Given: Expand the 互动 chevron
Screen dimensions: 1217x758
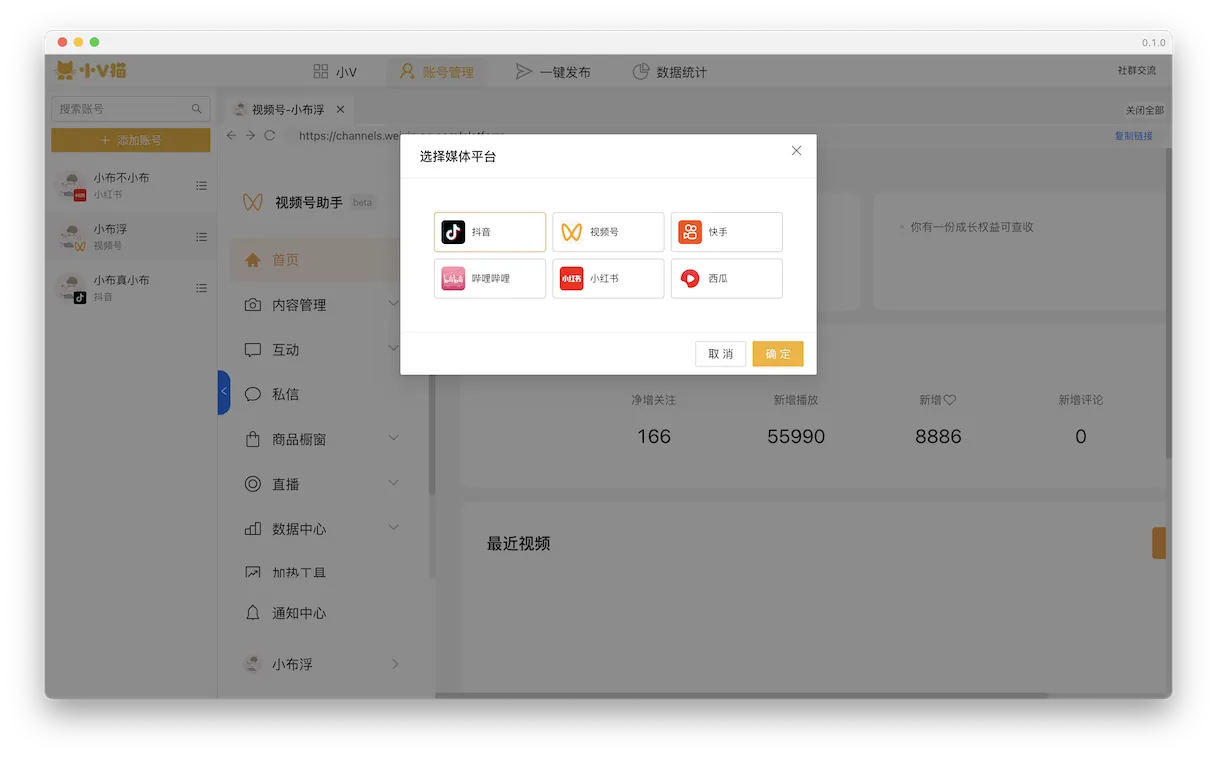Looking at the screenshot, I should [394, 348].
